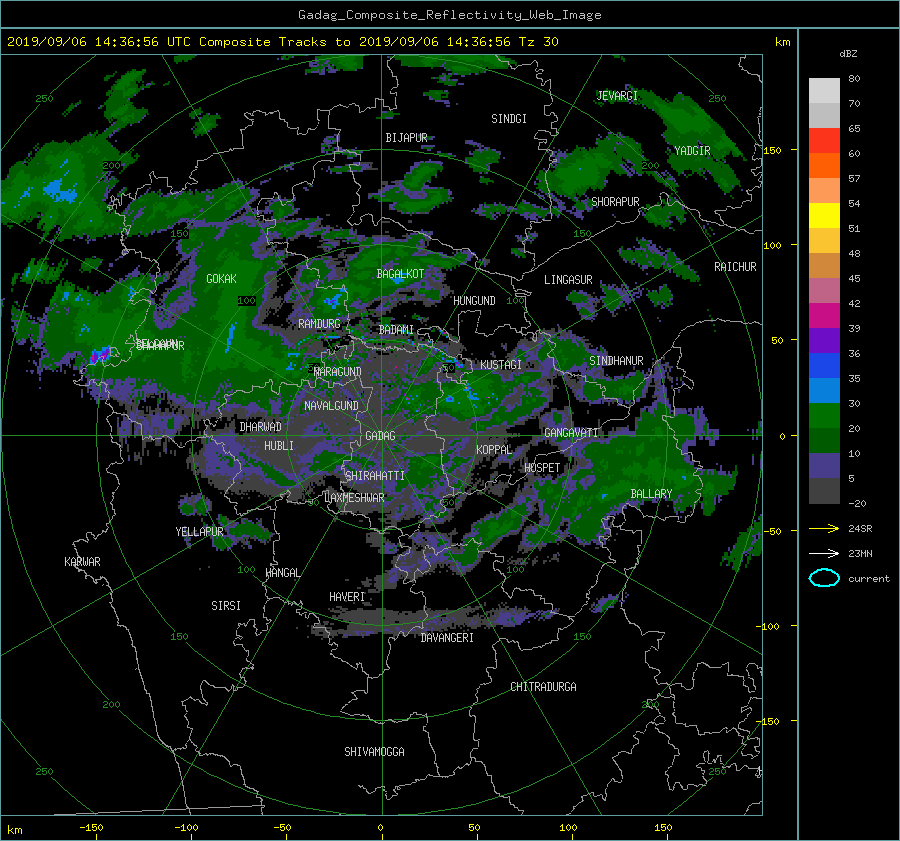Click the DAVANGERI city label
Image resolution: width=900 pixels, height=841 pixels.
[x=447, y=638]
